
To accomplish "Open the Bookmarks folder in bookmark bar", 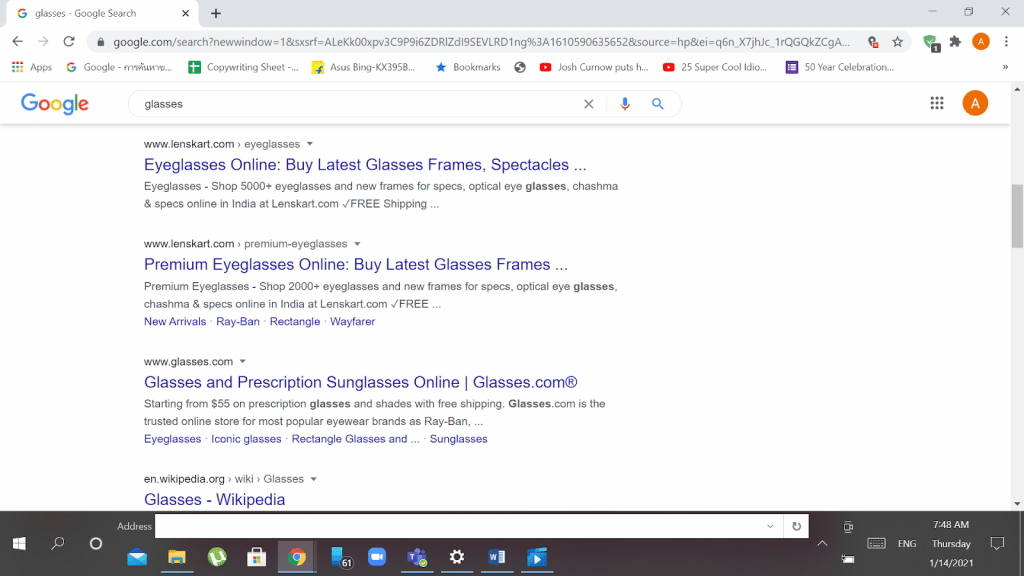I will point(468,67).
